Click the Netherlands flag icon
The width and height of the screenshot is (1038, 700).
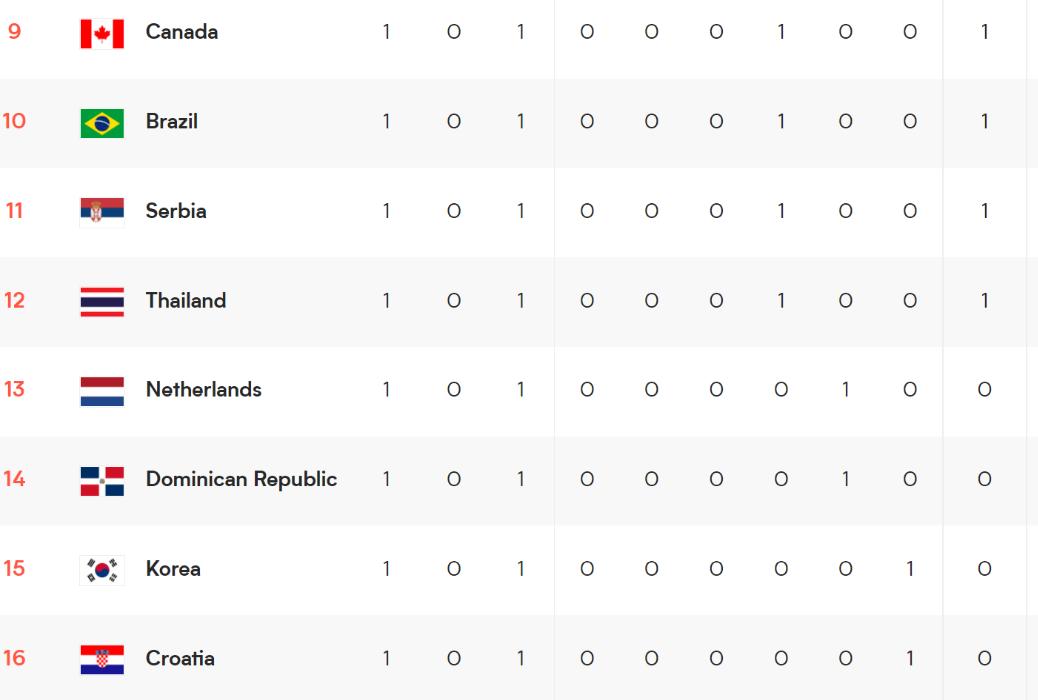point(102,390)
